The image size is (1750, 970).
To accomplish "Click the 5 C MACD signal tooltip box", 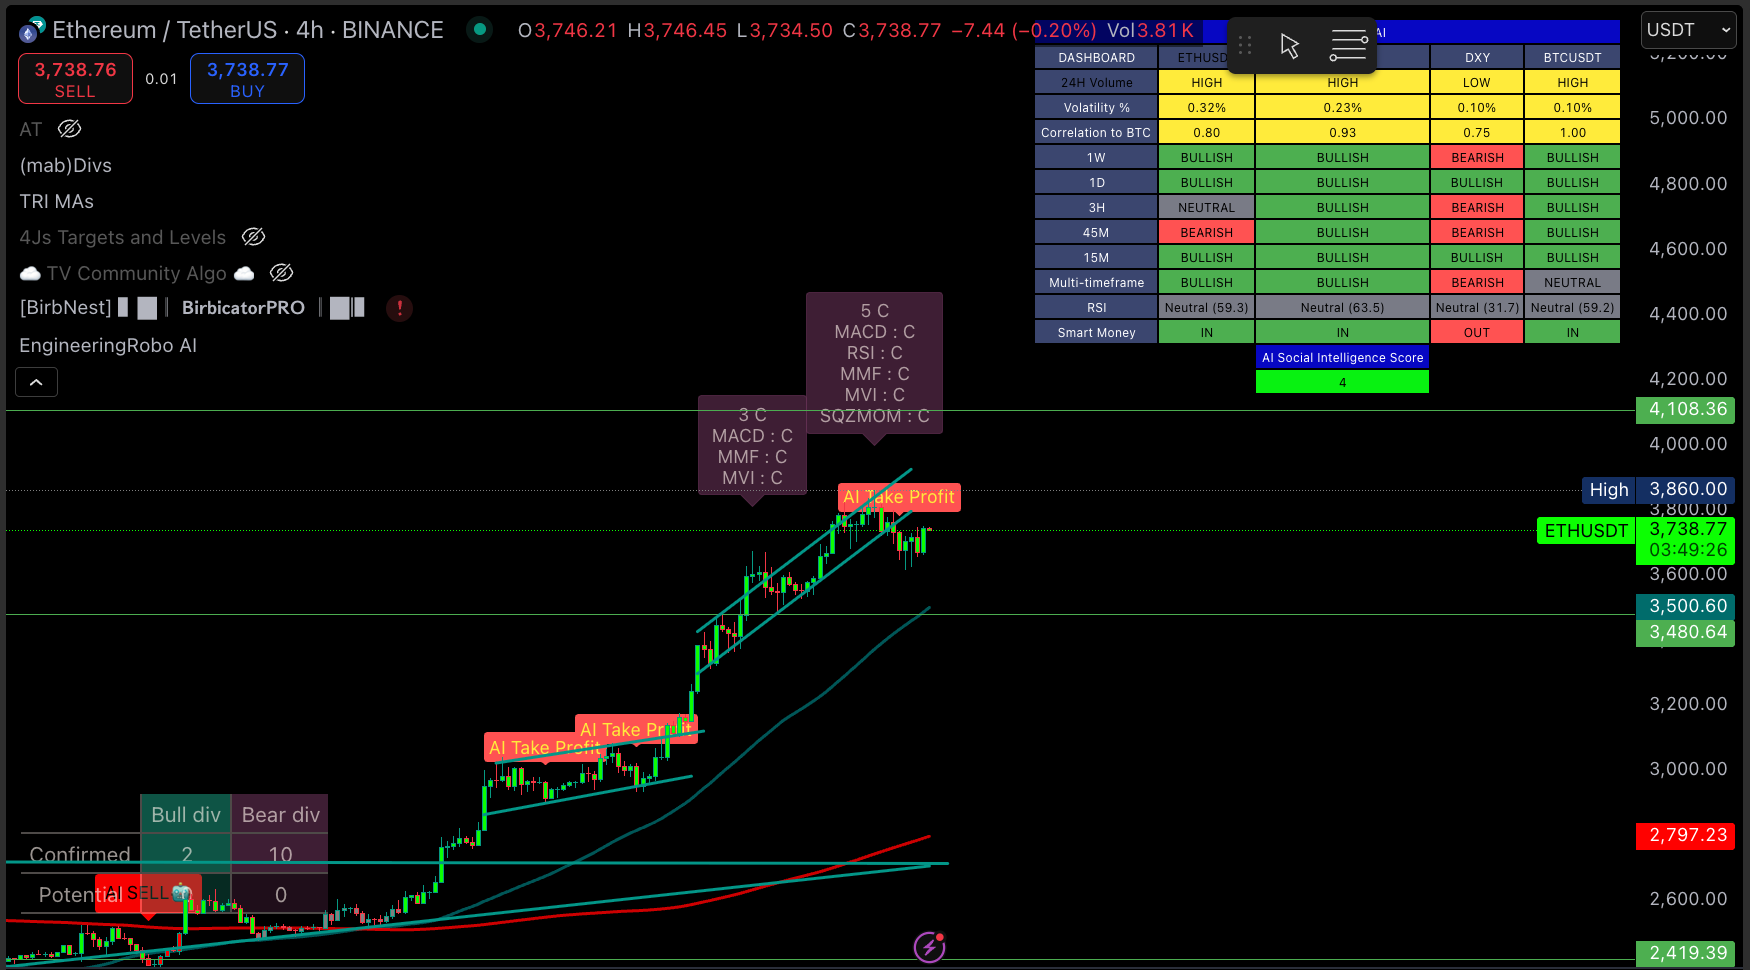I will coord(875,363).
